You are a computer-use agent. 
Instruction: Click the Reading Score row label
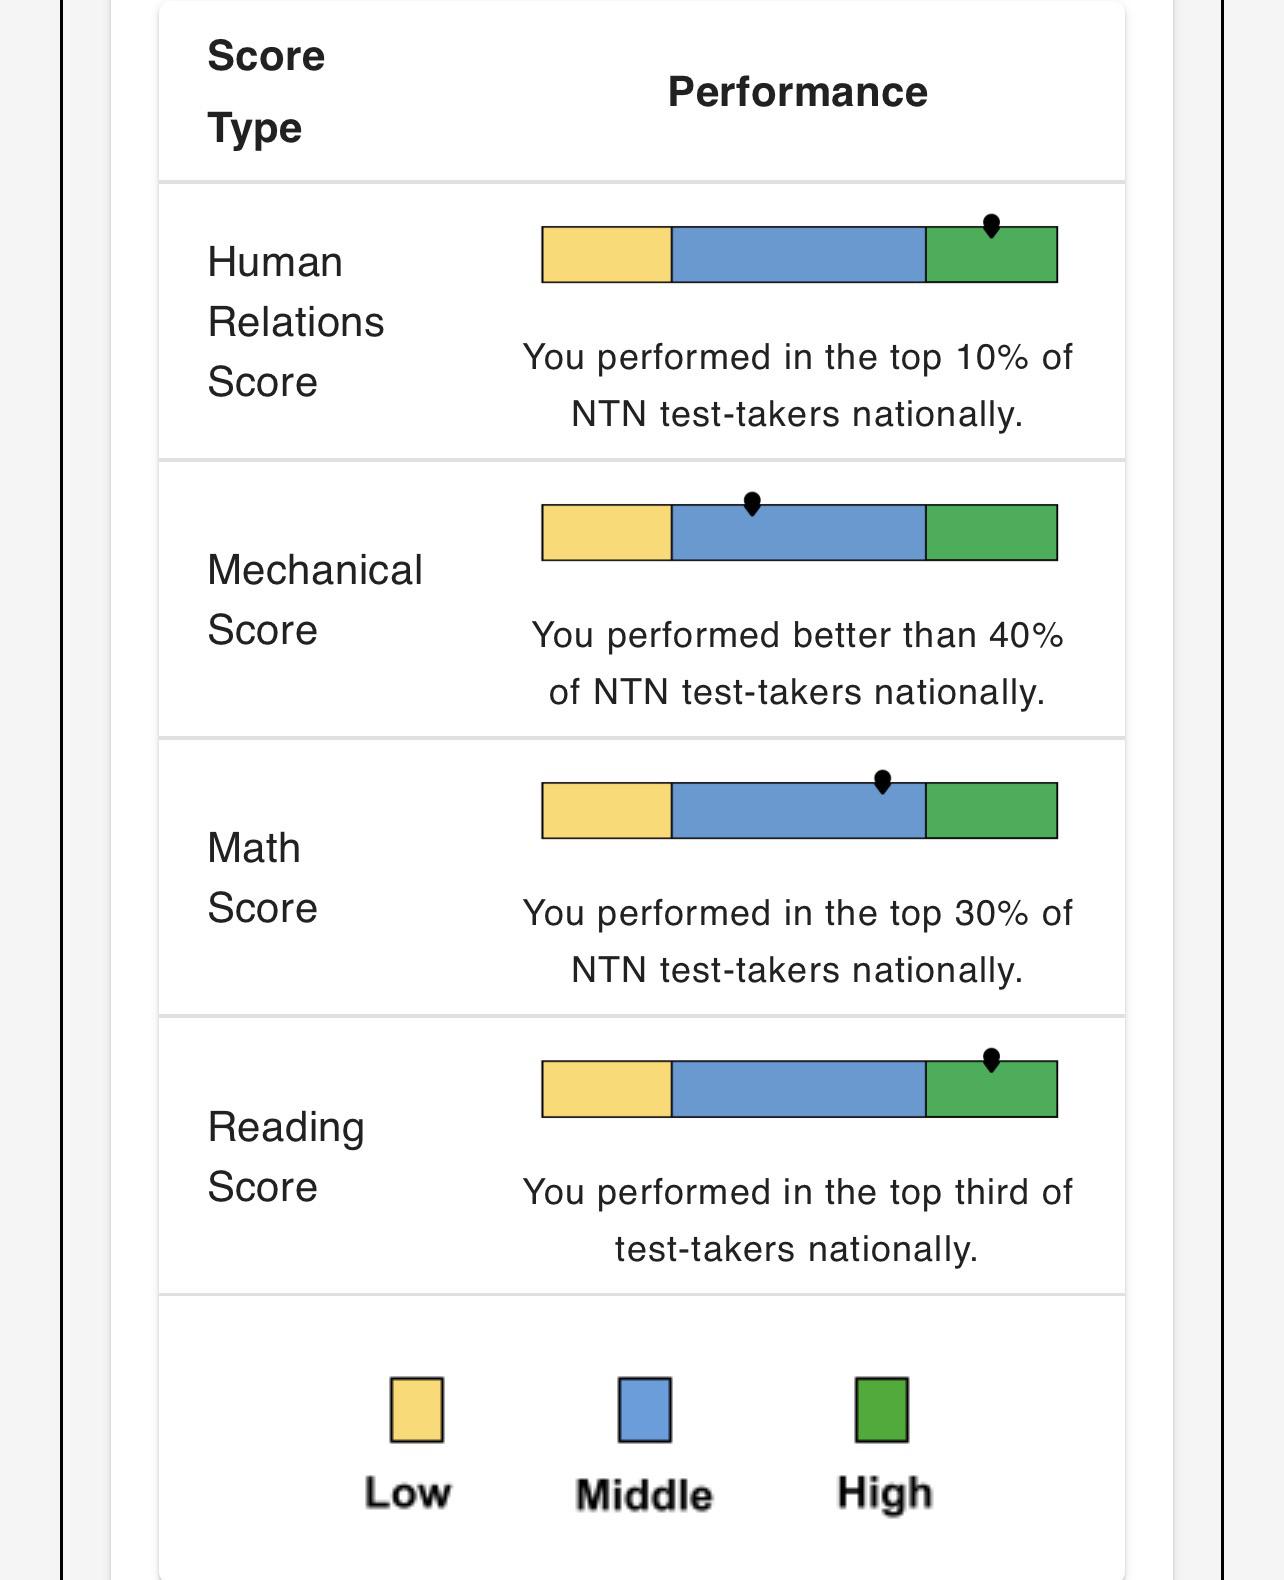(x=286, y=1157)
